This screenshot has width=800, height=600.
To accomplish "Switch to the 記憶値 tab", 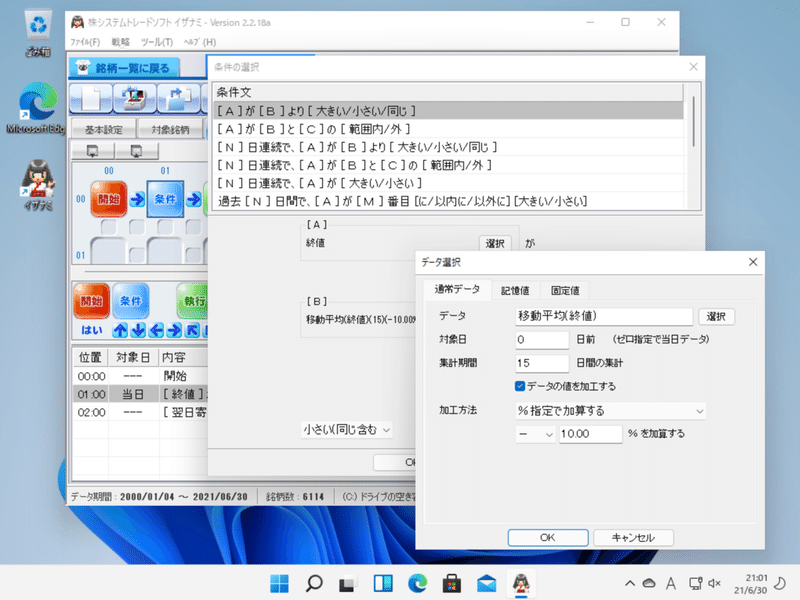I will coord(515,290).
